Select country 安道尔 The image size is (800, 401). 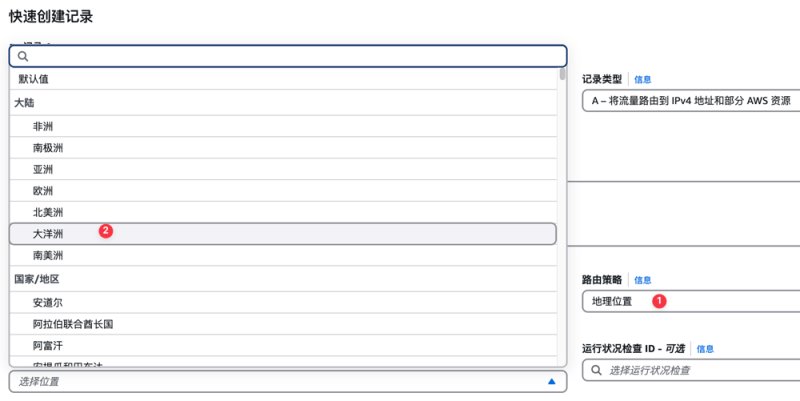(x=283, y=303)
